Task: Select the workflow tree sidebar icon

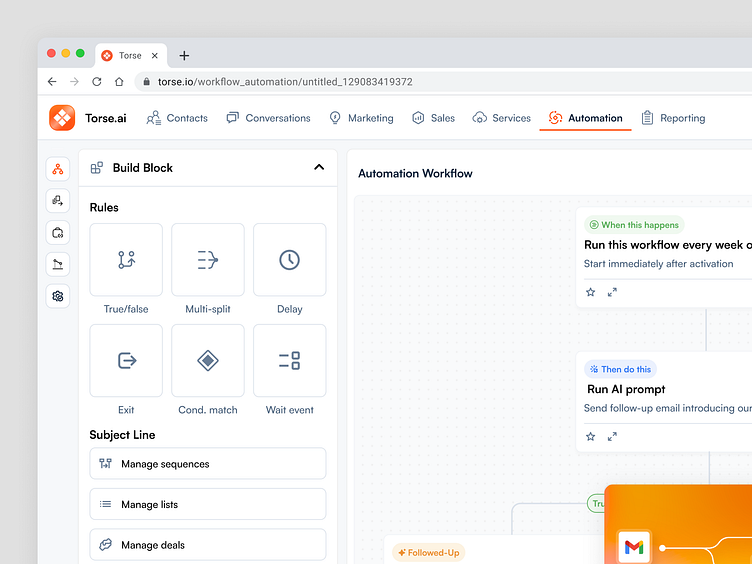Action: coord(58,169)
